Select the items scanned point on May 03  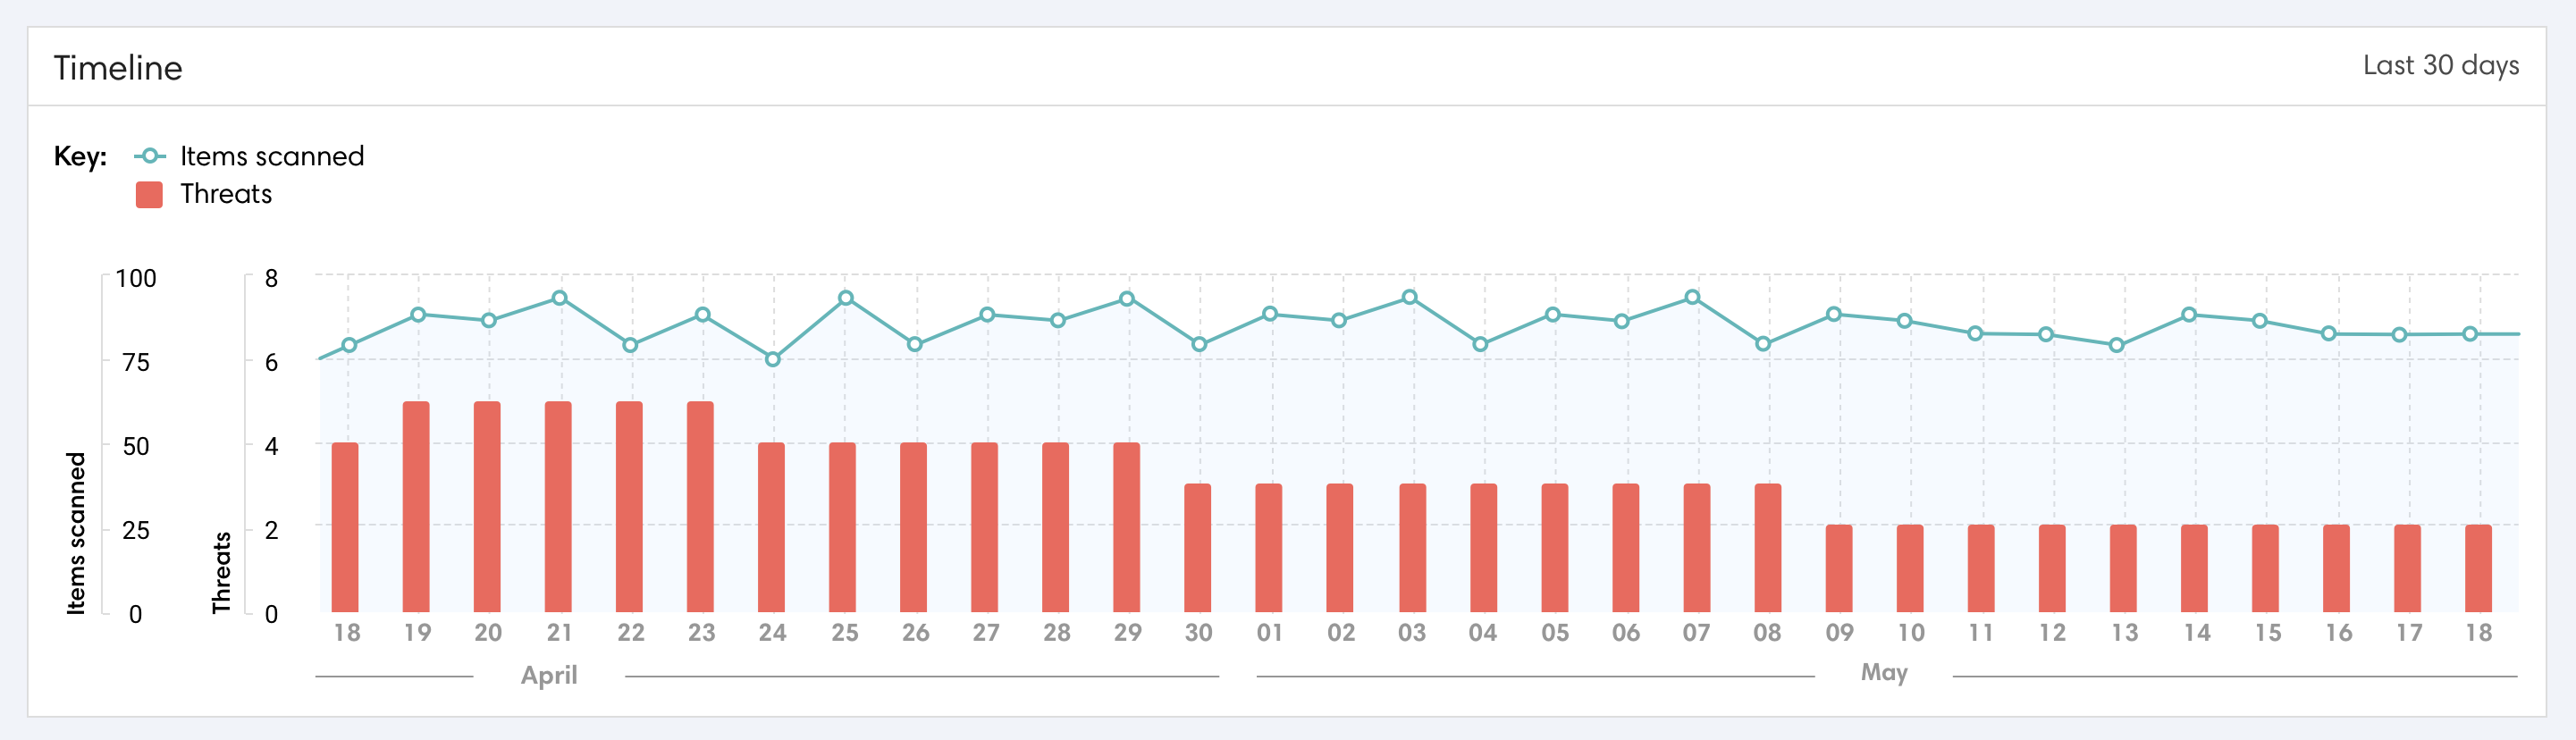(1409, 297)
